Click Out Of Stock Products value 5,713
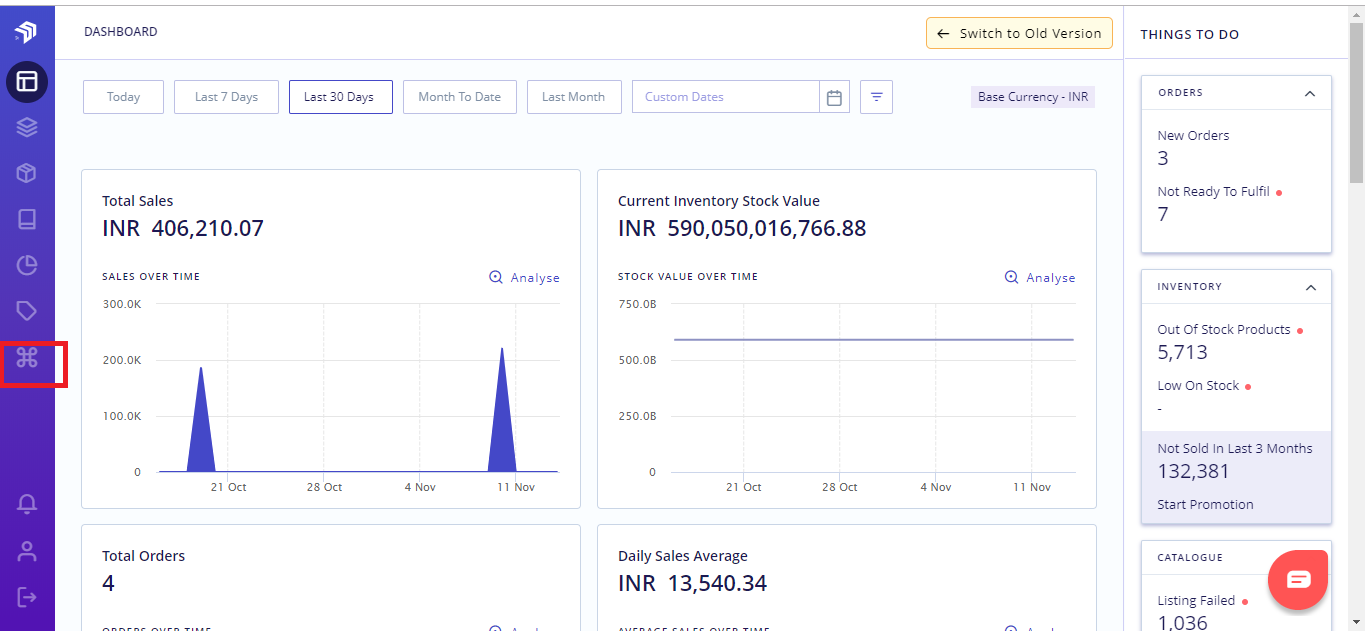Screen dimensions: 1365x631 coord(1183,352)
